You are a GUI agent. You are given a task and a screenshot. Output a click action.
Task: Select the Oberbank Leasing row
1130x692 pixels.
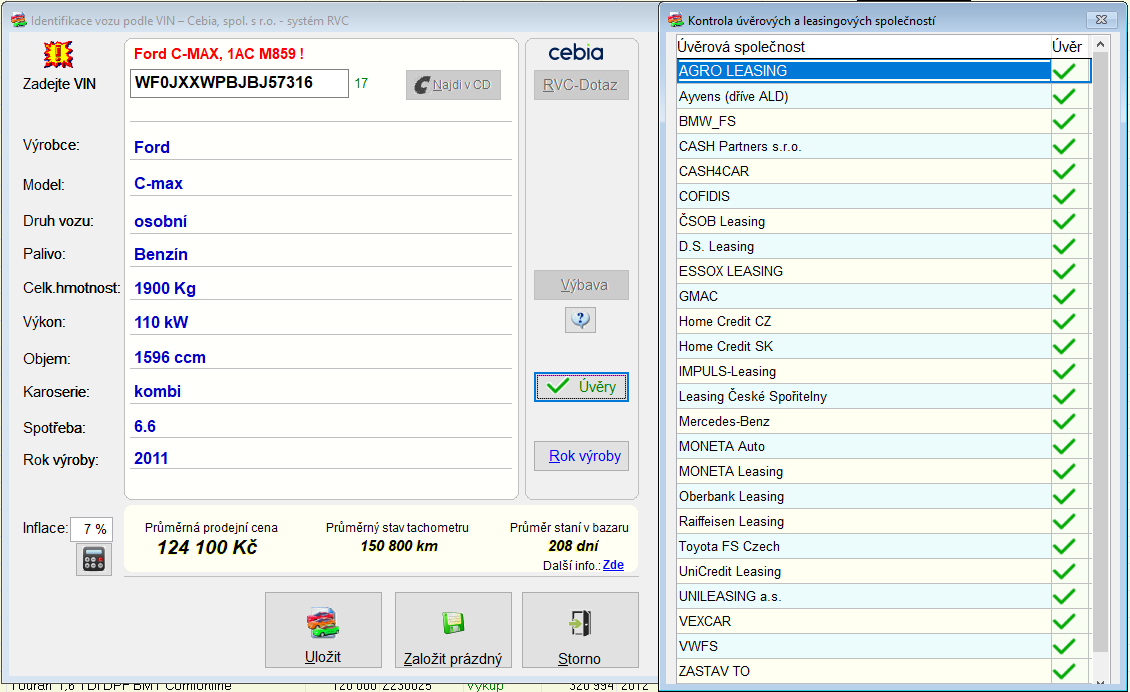click(884, 497)
